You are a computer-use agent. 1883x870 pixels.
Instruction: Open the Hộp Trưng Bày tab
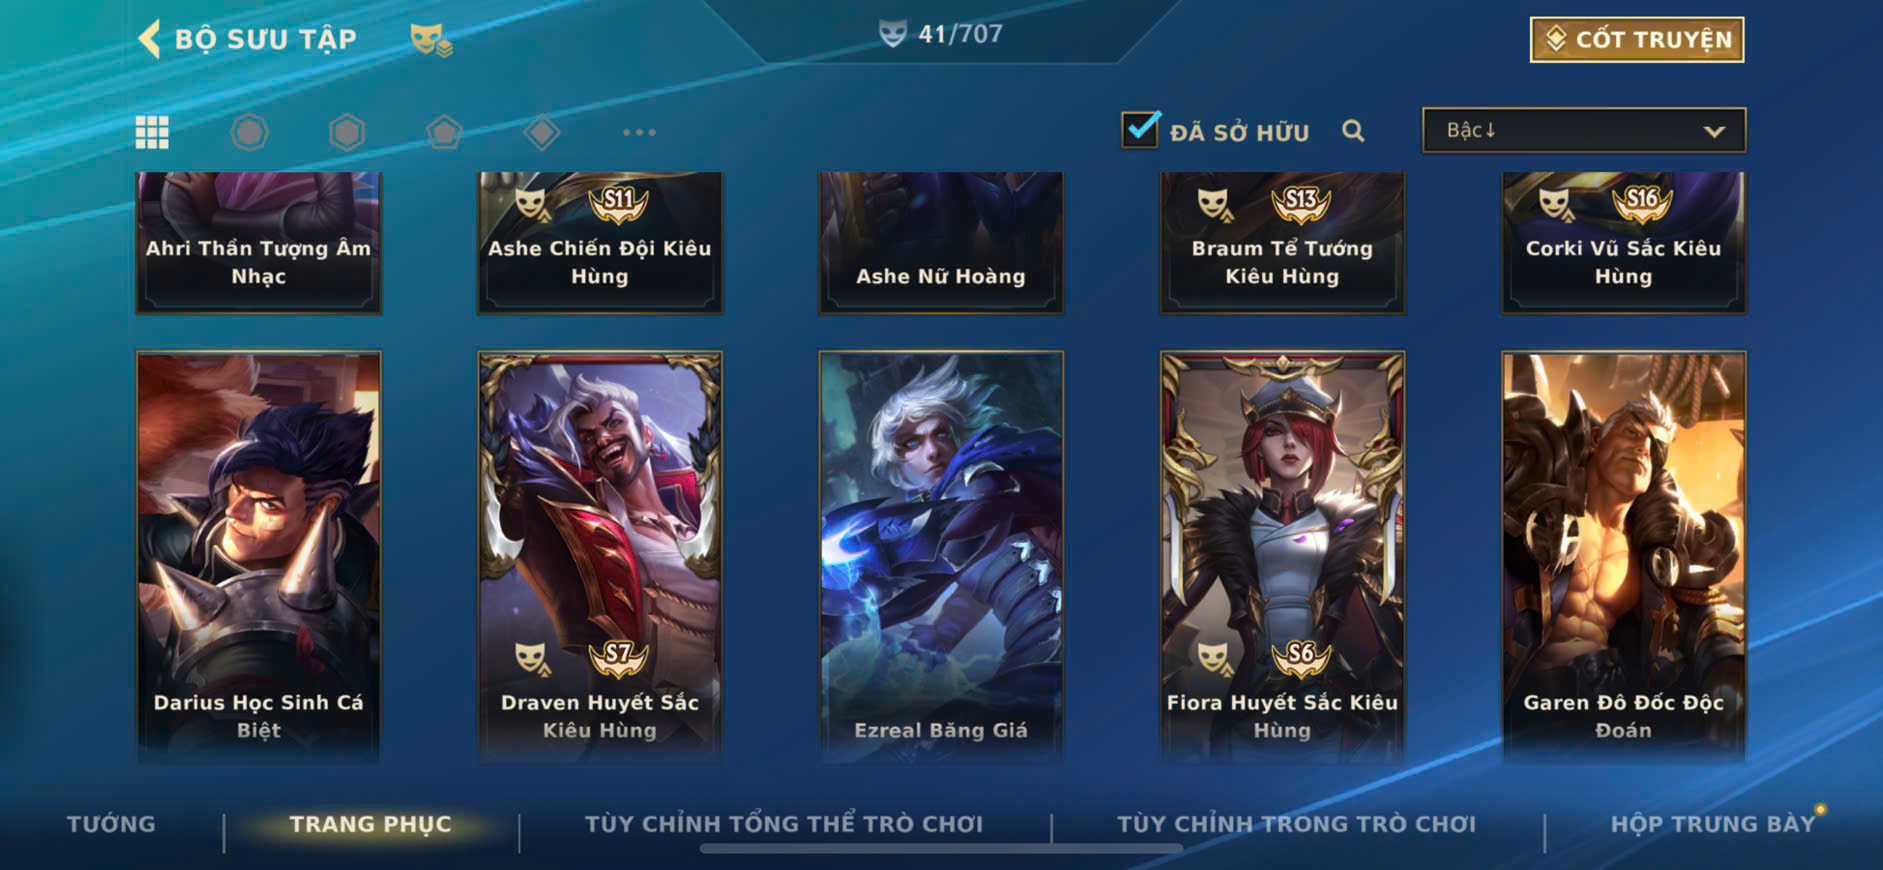click(1712, 824)
